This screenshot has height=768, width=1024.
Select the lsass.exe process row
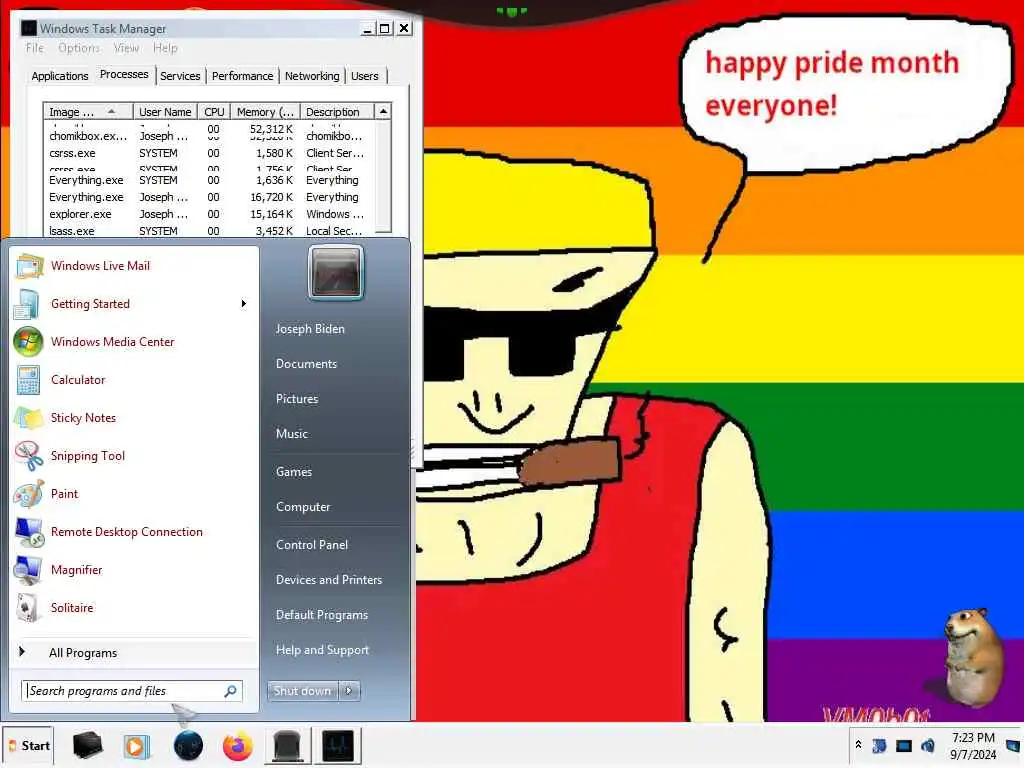(209, 230)
